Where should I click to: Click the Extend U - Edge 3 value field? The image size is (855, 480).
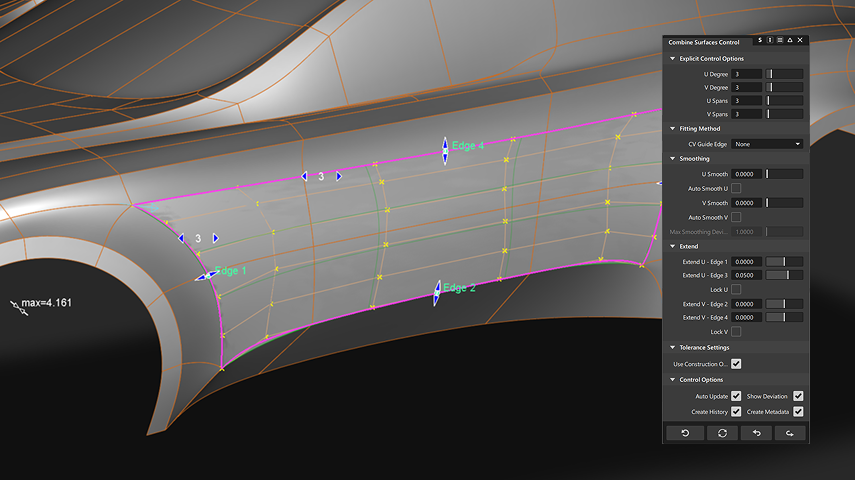click(746, 275)
